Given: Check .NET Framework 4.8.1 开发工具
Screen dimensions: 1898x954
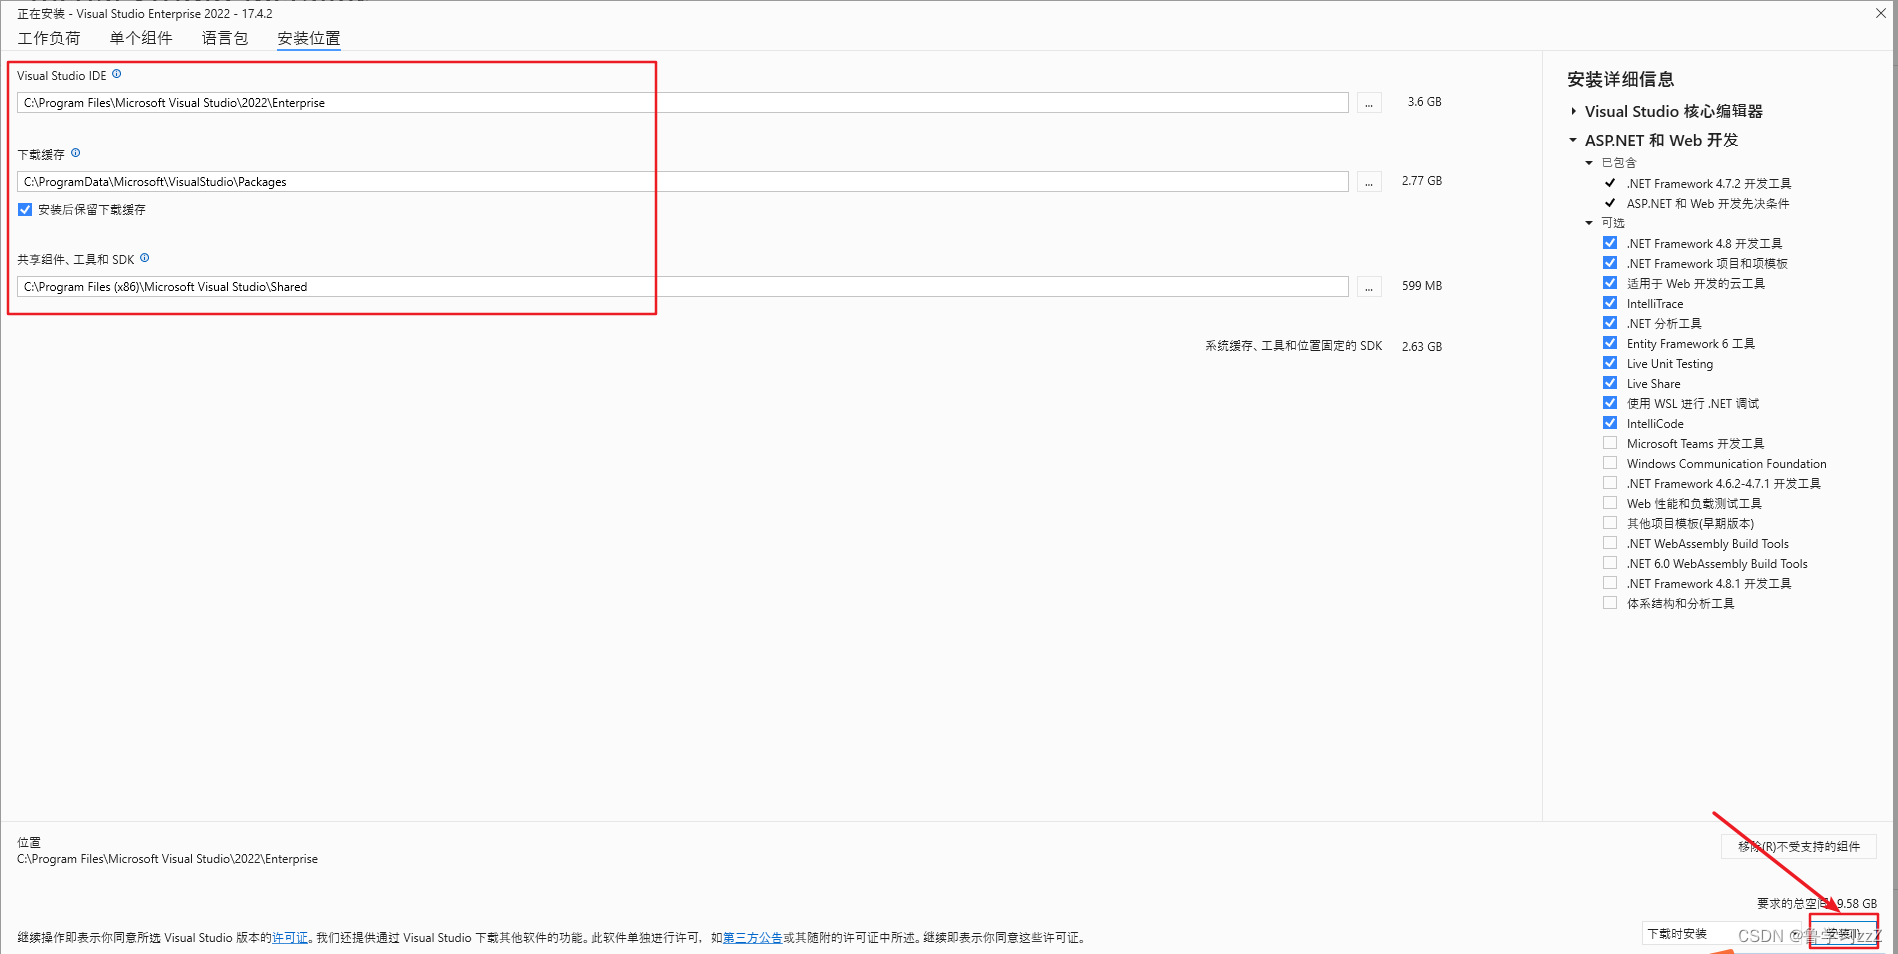Looking at the screenshot, I should [x=1610, y=583].
